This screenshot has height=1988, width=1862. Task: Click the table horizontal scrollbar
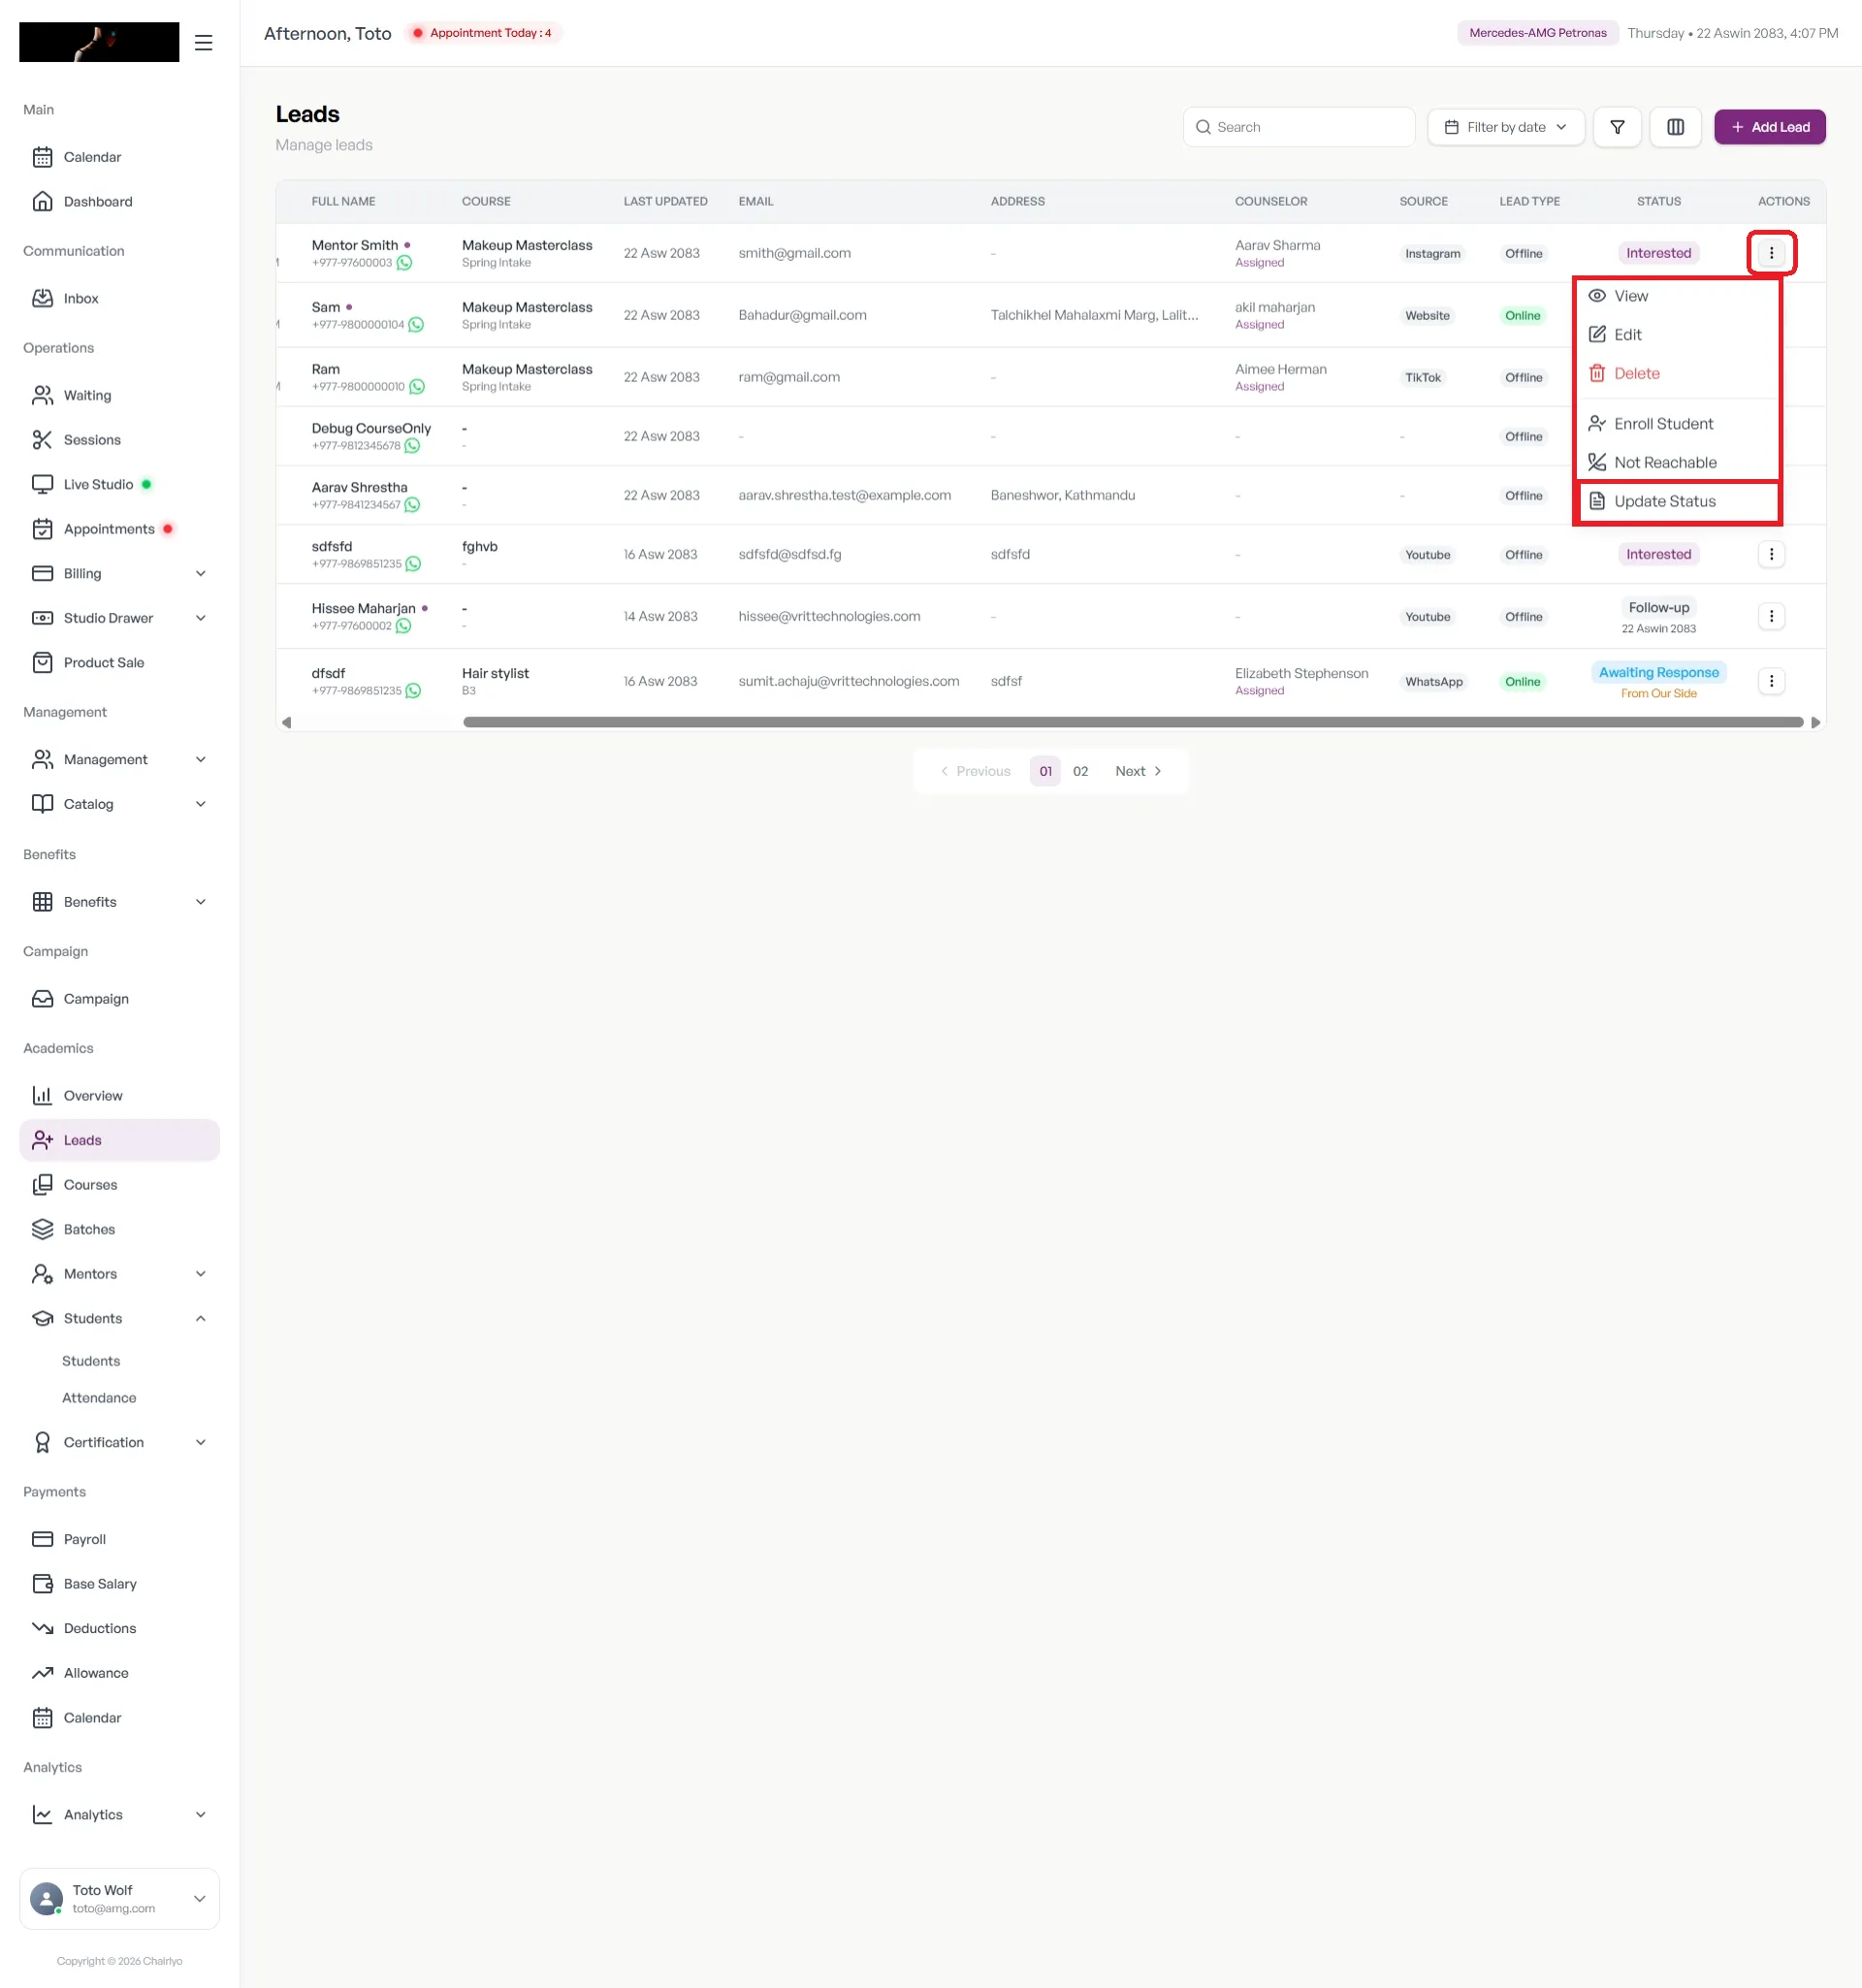(1132, 722)
